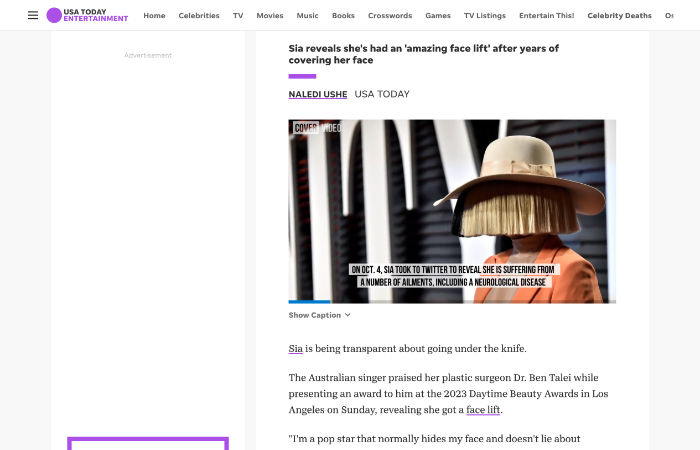The image size is (700, 450).
Task: Open the hamburger navigation menu
Action: (33, 15)
